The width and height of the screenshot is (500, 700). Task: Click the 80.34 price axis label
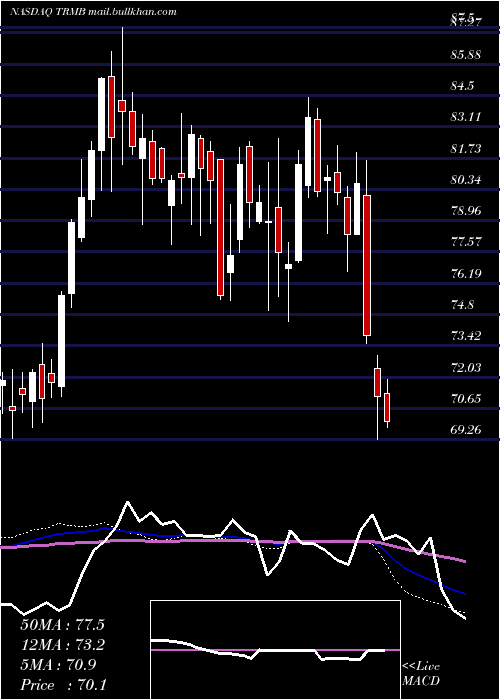coord(466,179)
